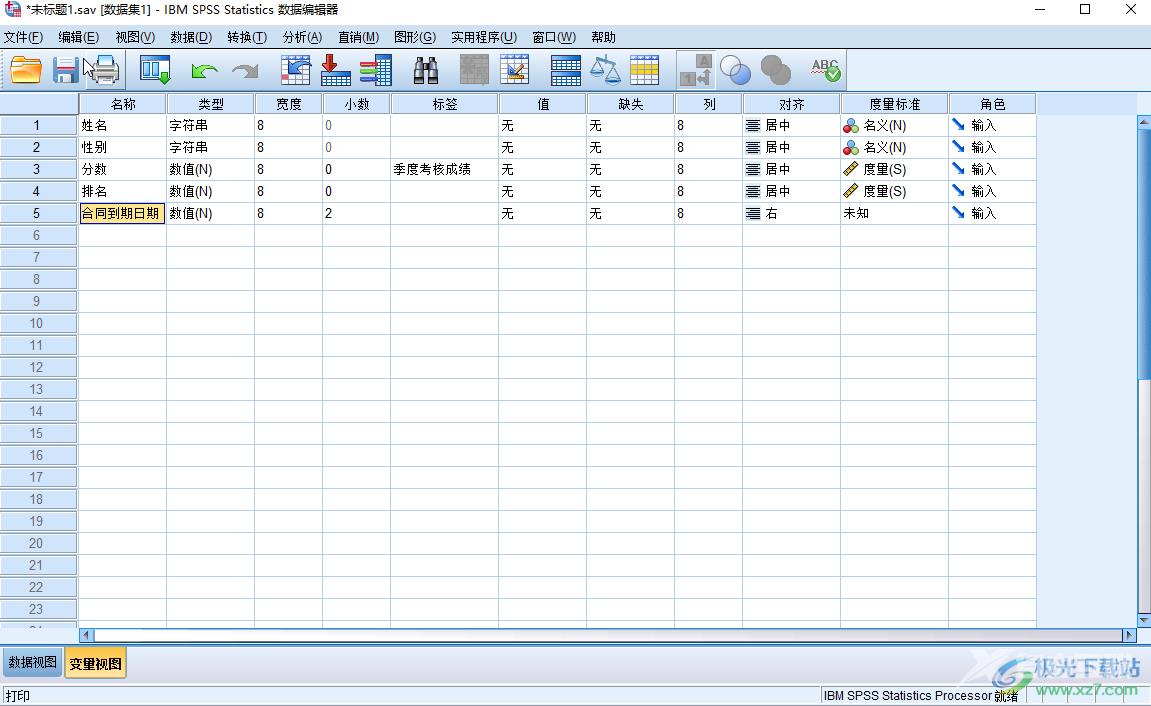Click the Weight cases scales icon
This screenshot has width=1151, height=706.
click(606, 70)
